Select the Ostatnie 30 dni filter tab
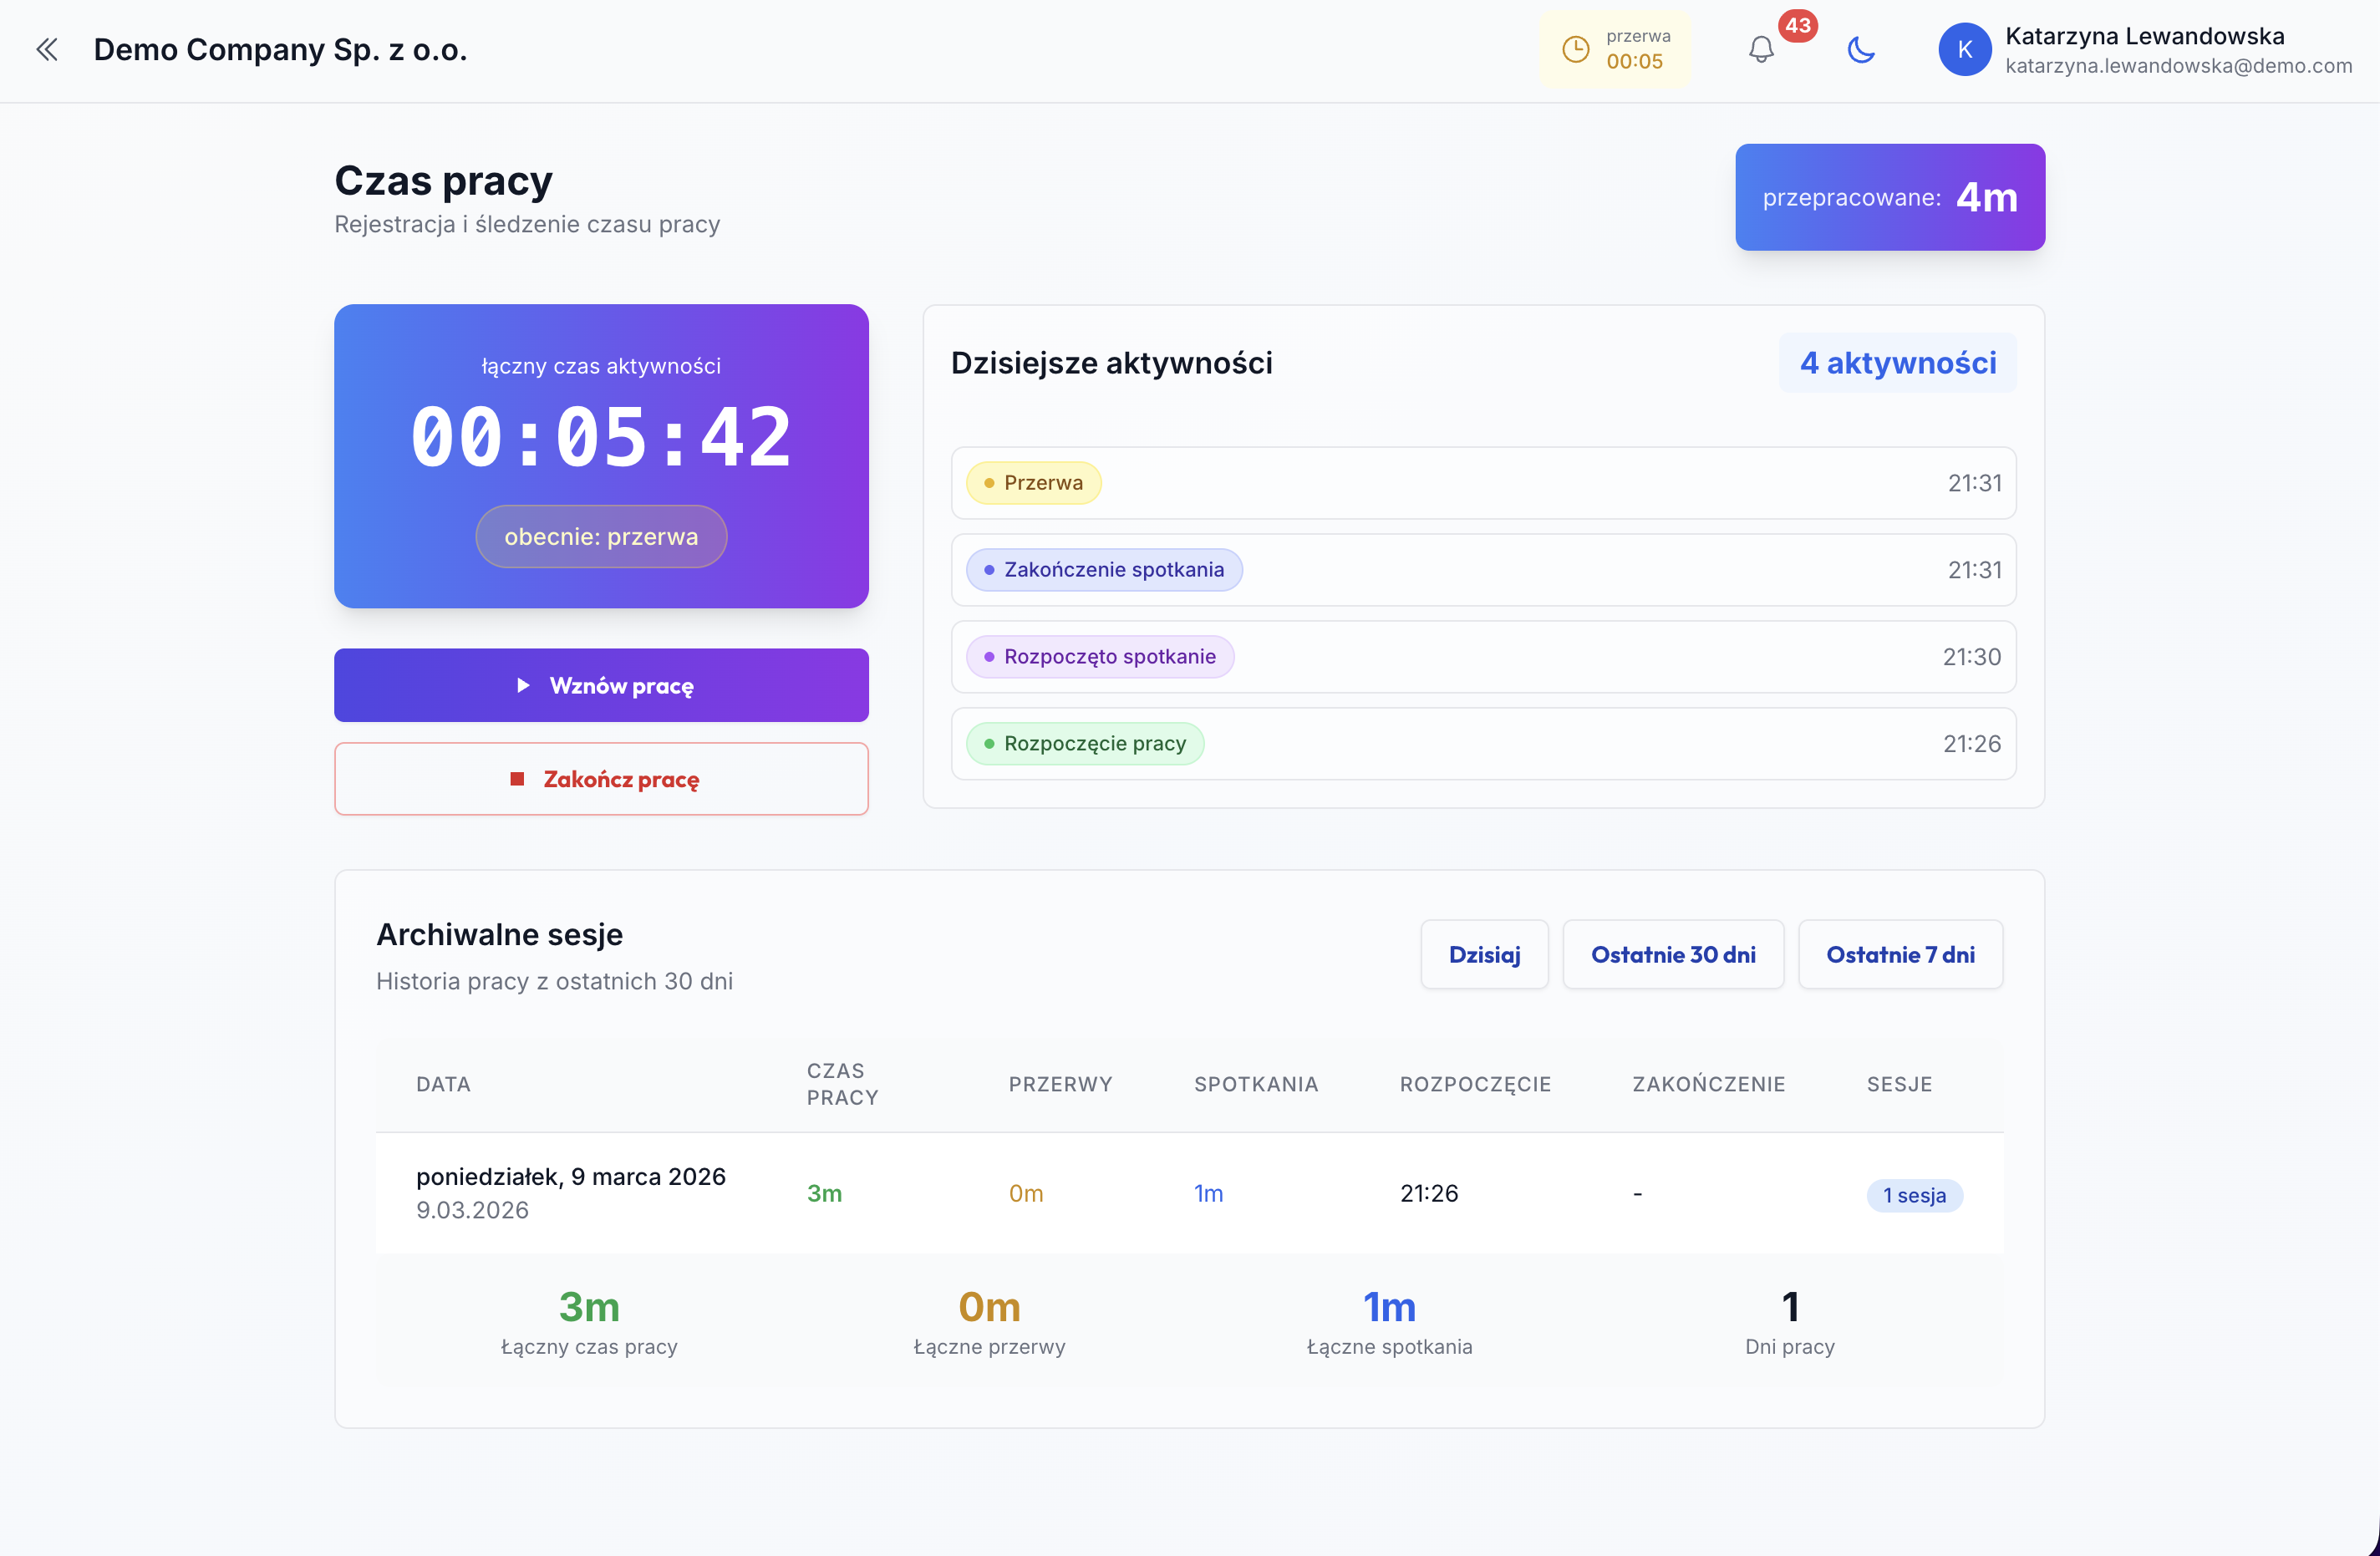 coord(1673,954)
